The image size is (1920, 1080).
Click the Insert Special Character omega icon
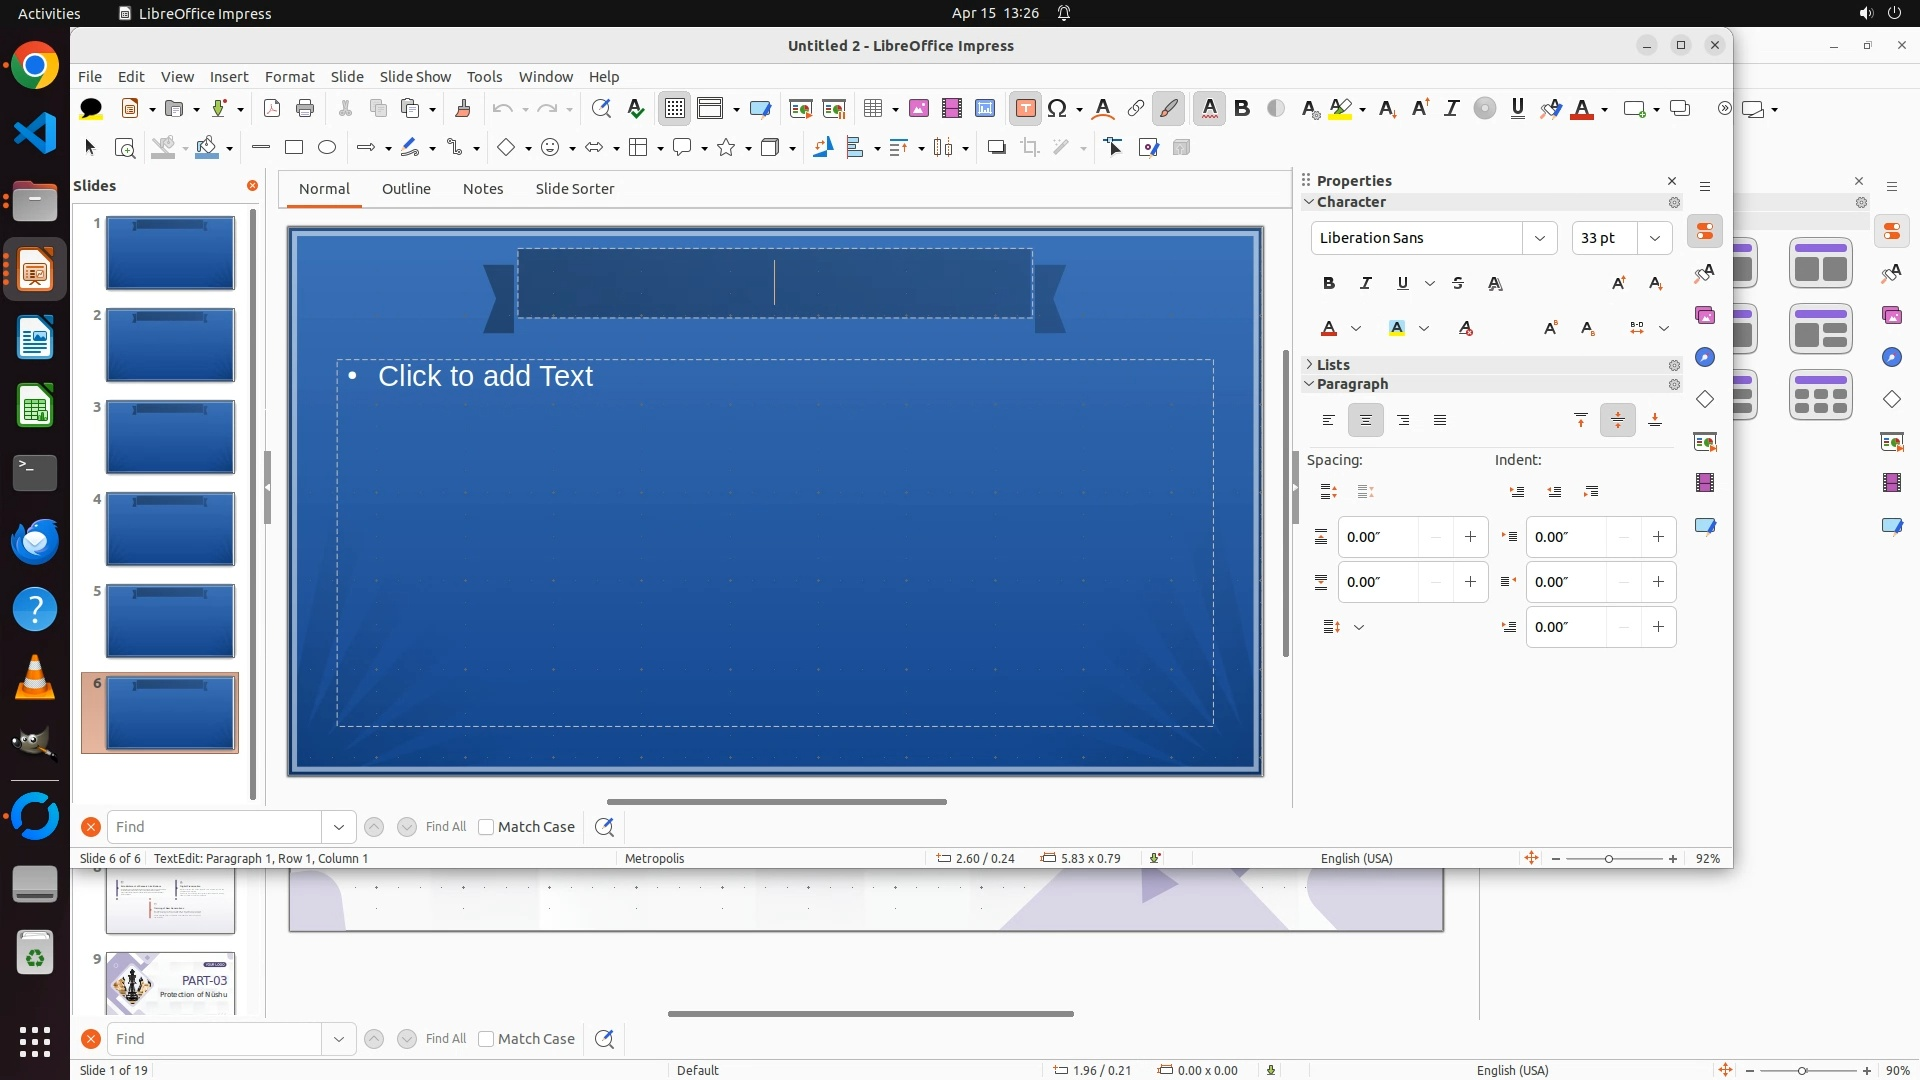coord(1056,109)
